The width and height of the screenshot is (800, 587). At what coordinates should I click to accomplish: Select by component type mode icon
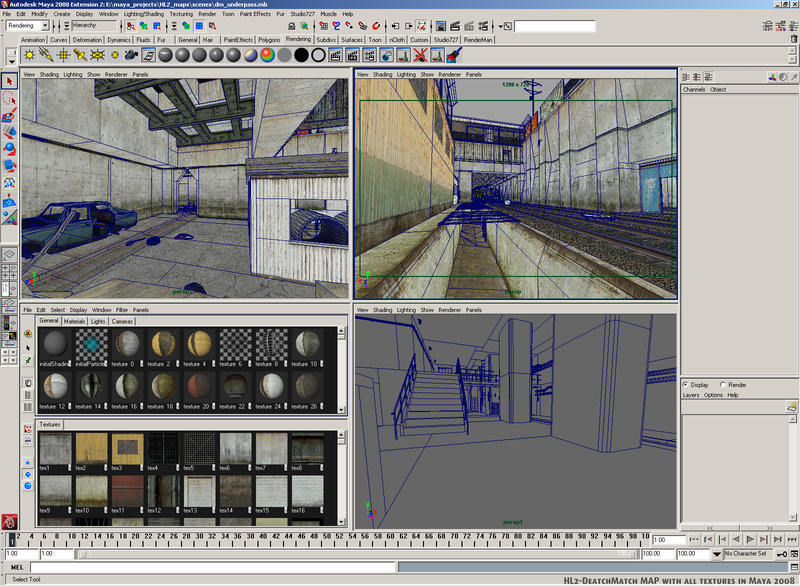157,26
